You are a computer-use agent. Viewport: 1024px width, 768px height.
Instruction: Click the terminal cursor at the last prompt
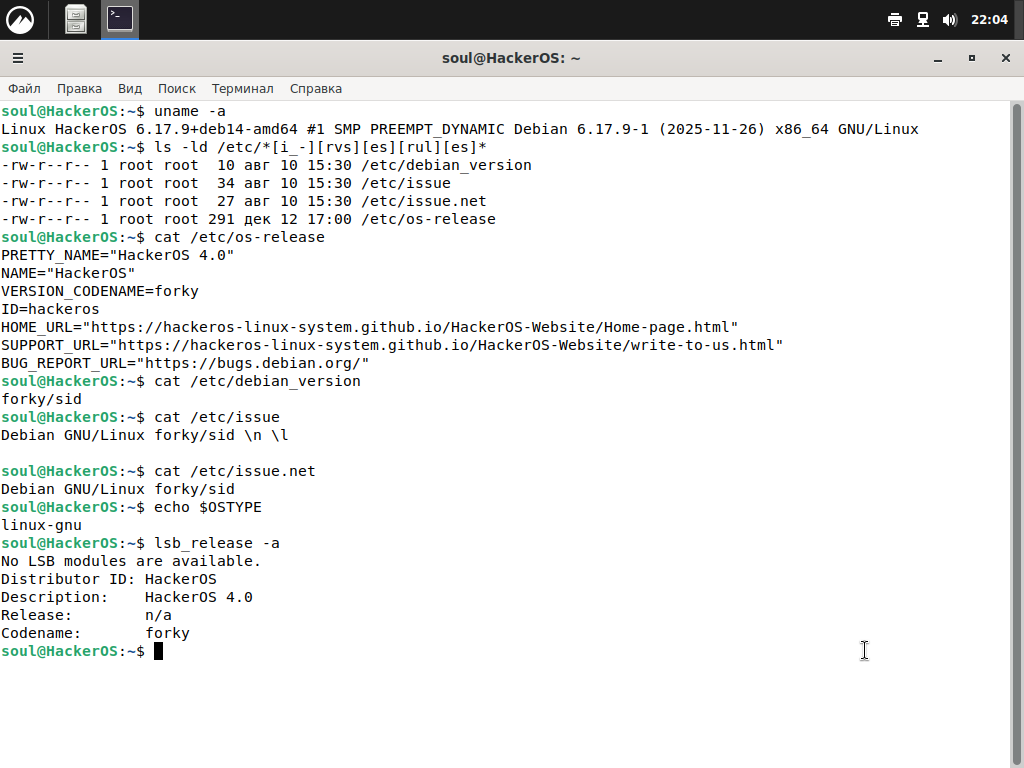tap(158, 651)
